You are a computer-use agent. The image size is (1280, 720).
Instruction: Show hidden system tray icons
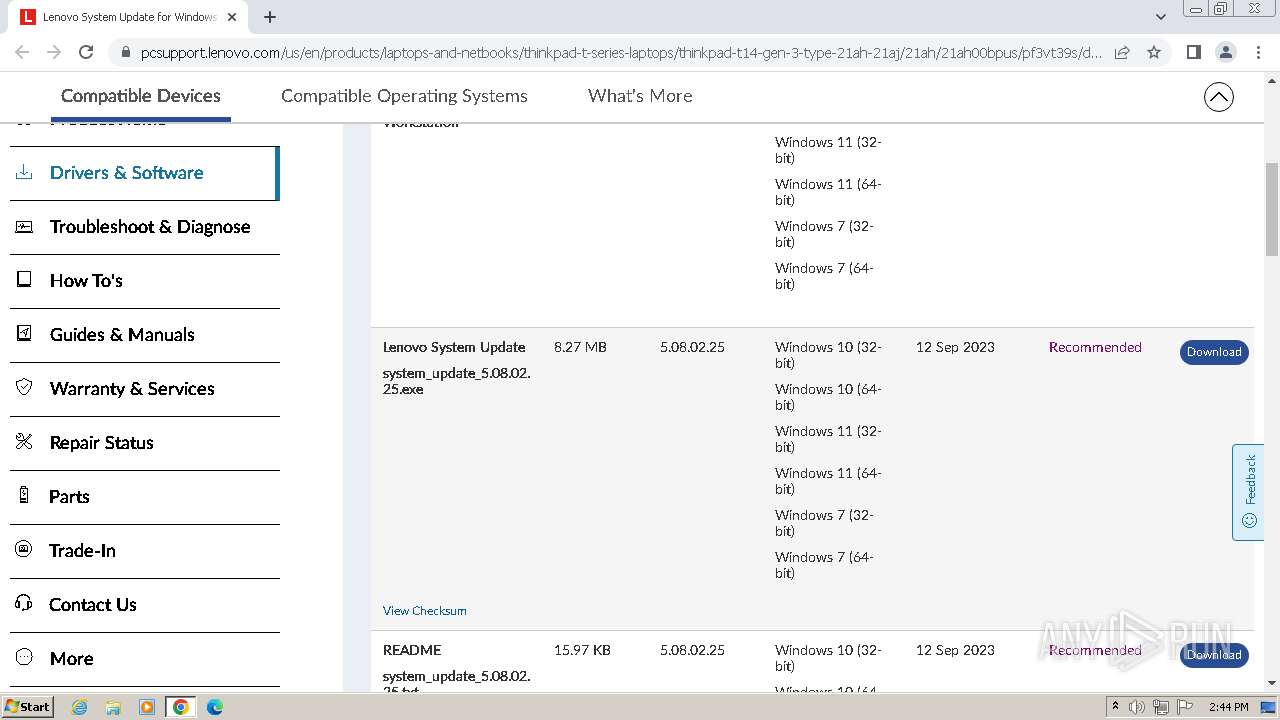click(1115, 707)
